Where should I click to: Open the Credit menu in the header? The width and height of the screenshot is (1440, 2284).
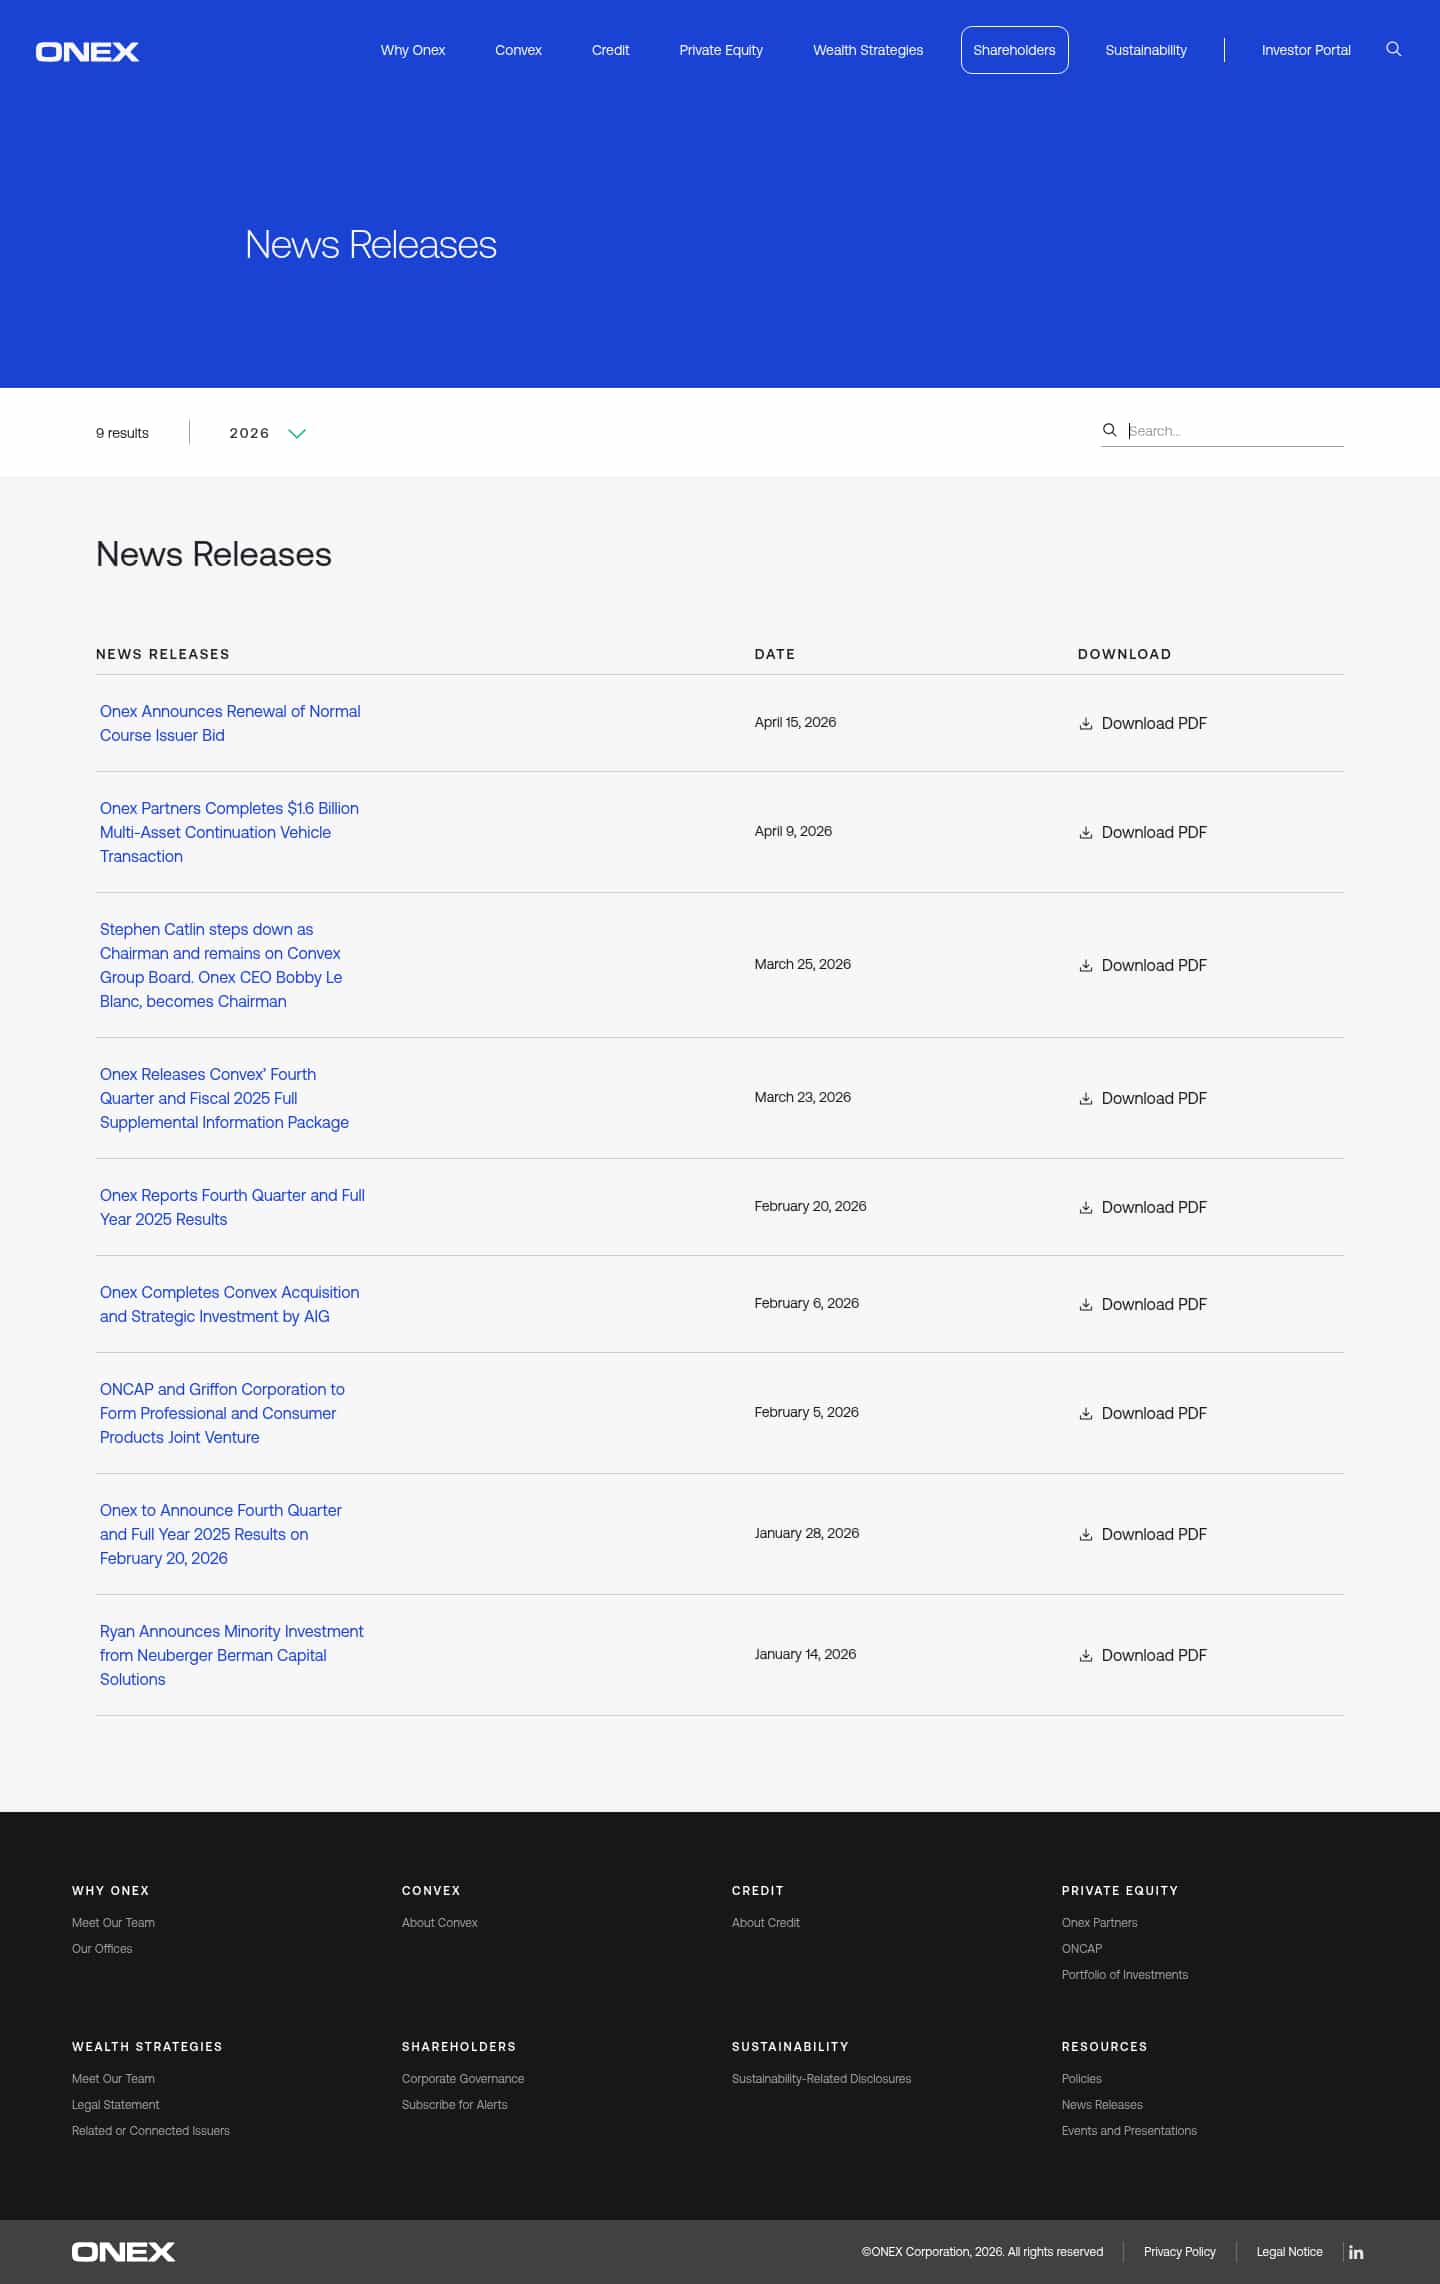(610, 50)
